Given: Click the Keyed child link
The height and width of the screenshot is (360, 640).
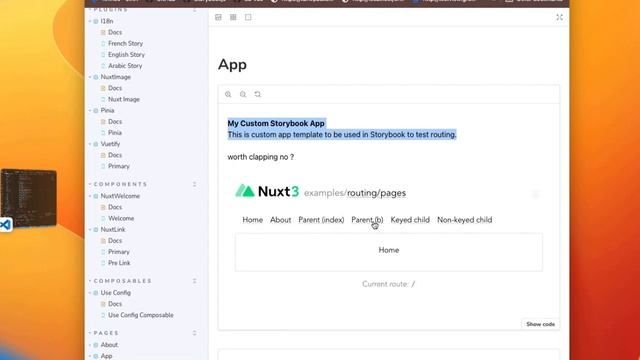Looking at the screenshot, I should (410, 220).
